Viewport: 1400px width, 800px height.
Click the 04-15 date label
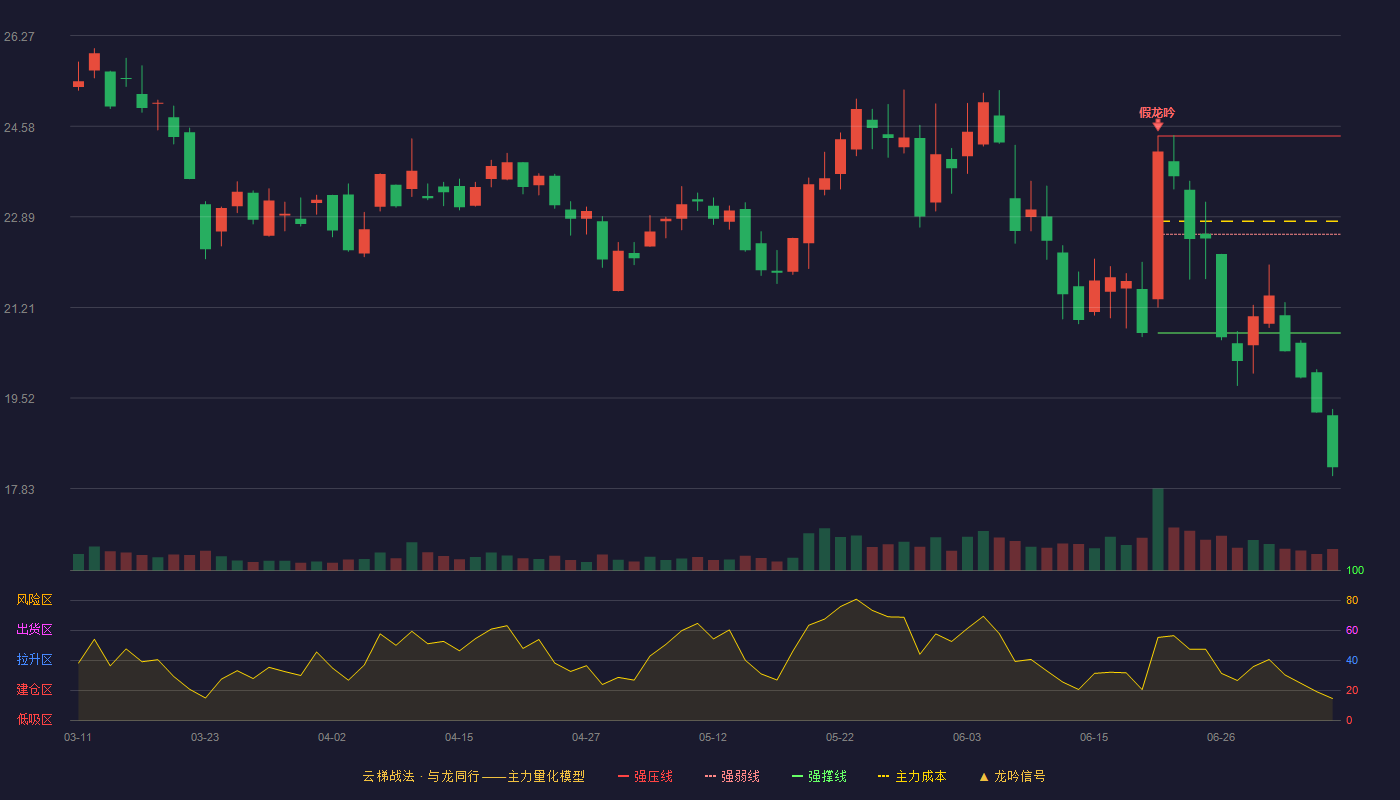pos(459,737)
